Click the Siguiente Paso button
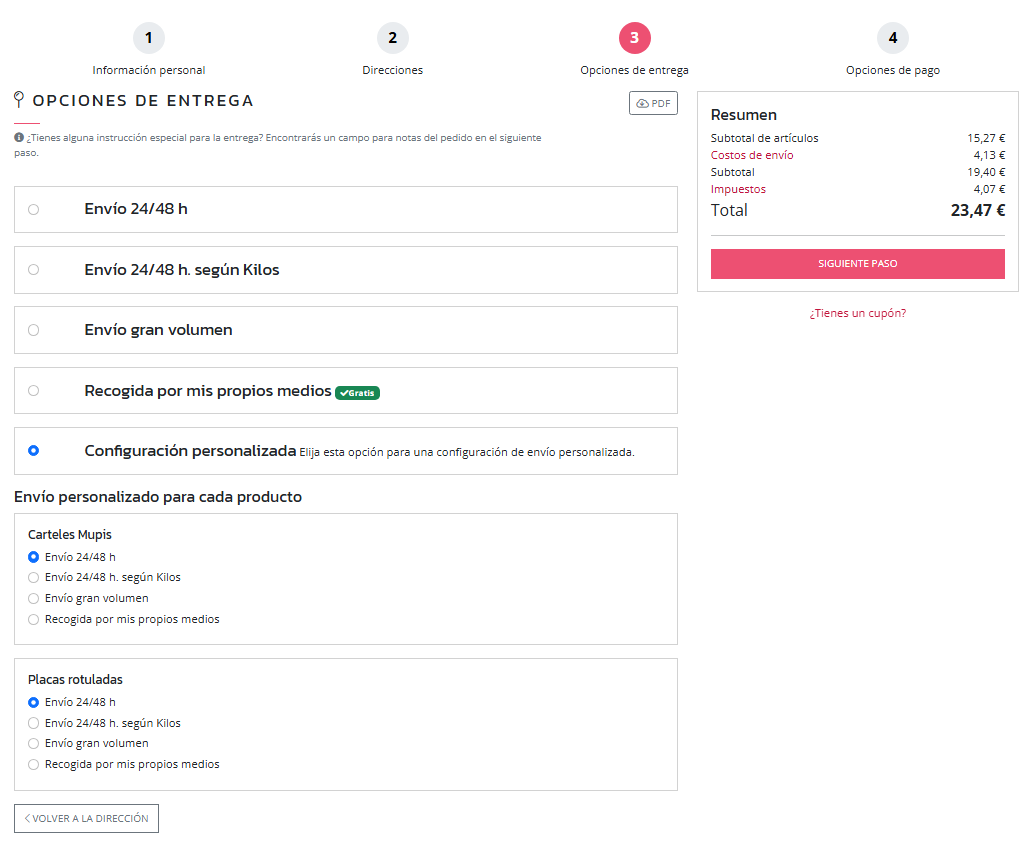The image size is (1033, 843). [x=857, y=264]
